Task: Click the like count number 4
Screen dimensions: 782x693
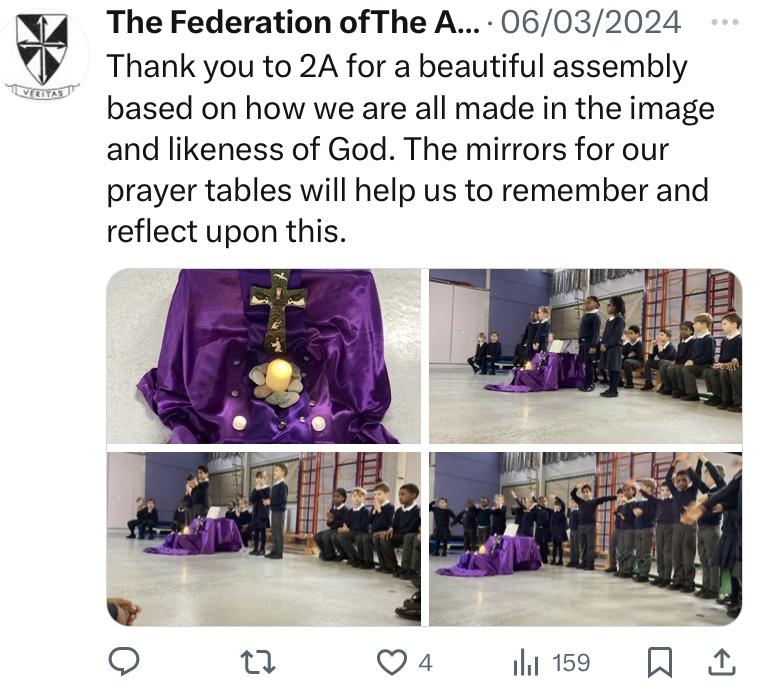Action: tap(425, 663)
